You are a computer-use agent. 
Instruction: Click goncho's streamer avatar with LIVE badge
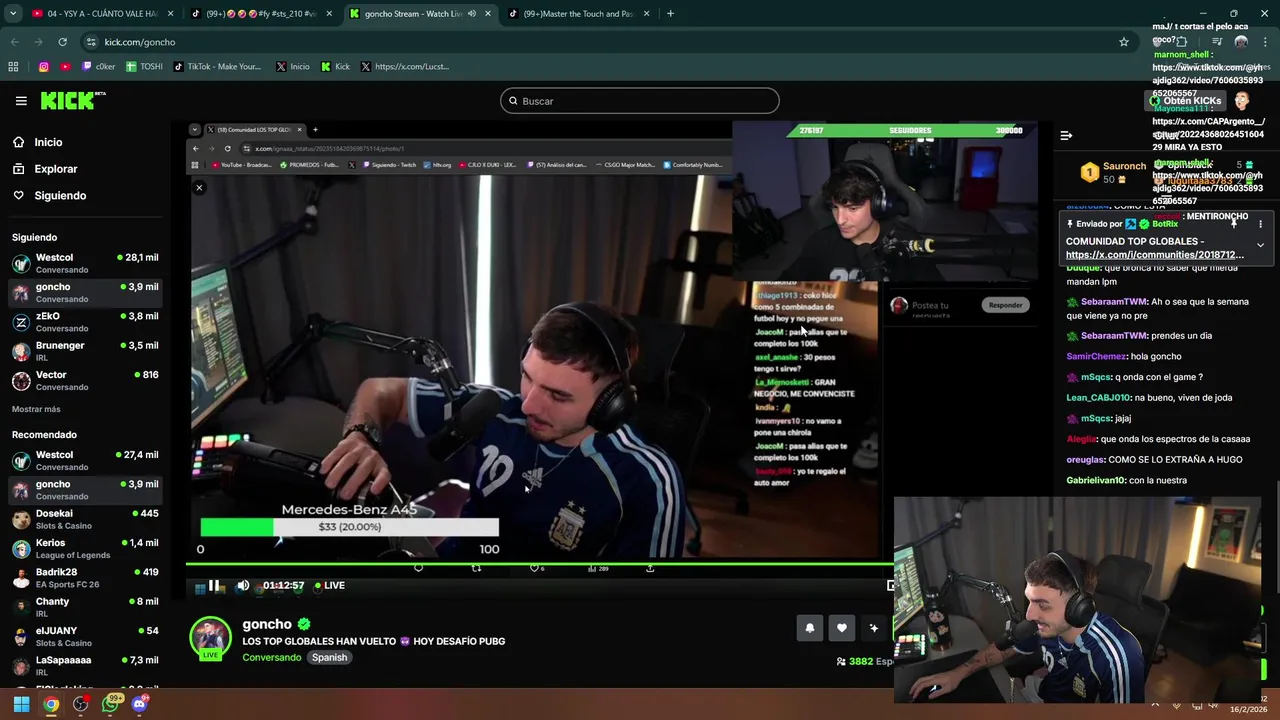coord(210,640)
